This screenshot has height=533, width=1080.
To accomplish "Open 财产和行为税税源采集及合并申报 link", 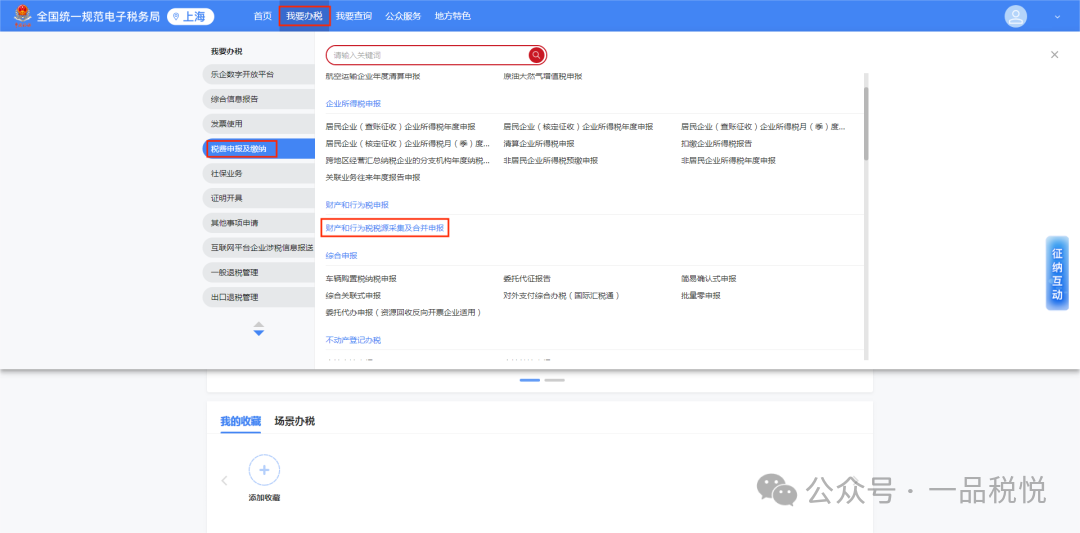I will coord(385,228).
